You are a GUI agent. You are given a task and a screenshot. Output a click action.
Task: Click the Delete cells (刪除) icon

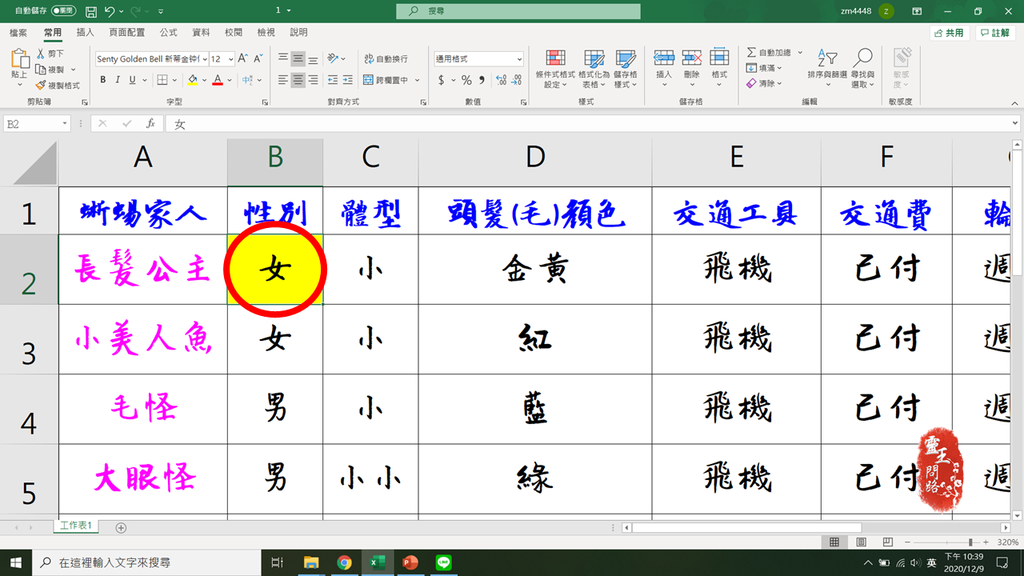(x=691, y=59)
